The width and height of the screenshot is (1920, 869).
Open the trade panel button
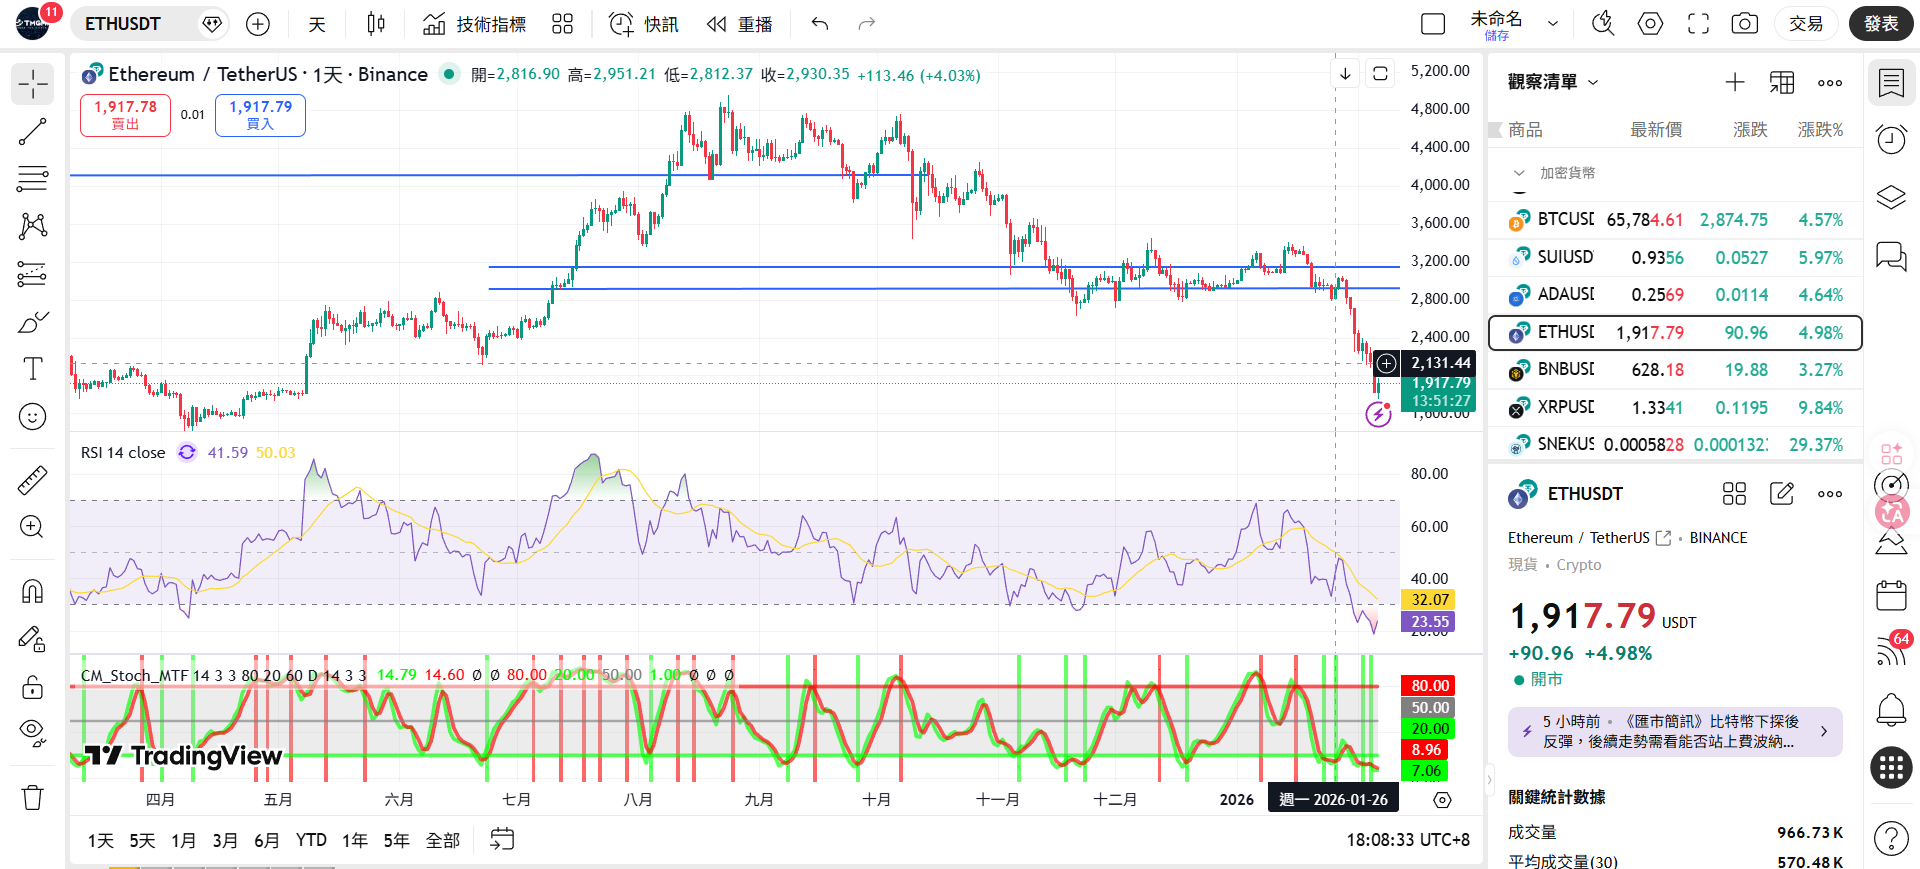click(x=1806, y=24)
